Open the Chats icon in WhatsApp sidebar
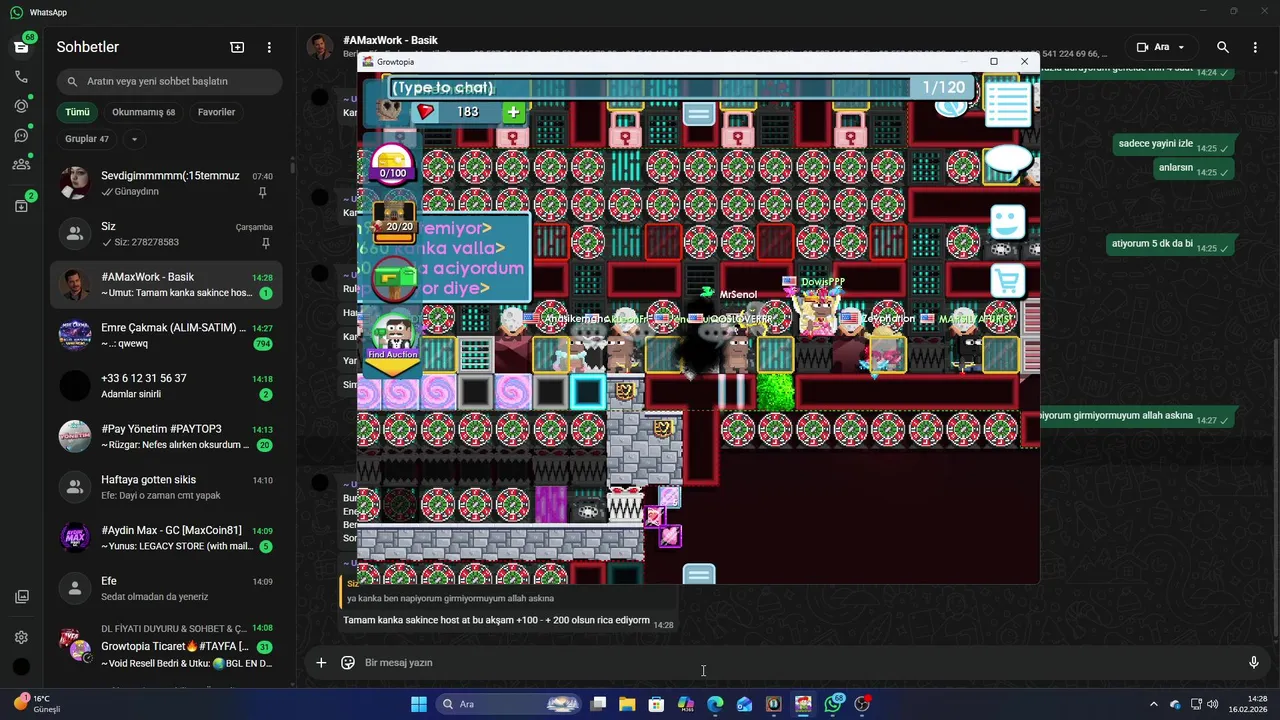The image size is (1280, 720). 21,47
